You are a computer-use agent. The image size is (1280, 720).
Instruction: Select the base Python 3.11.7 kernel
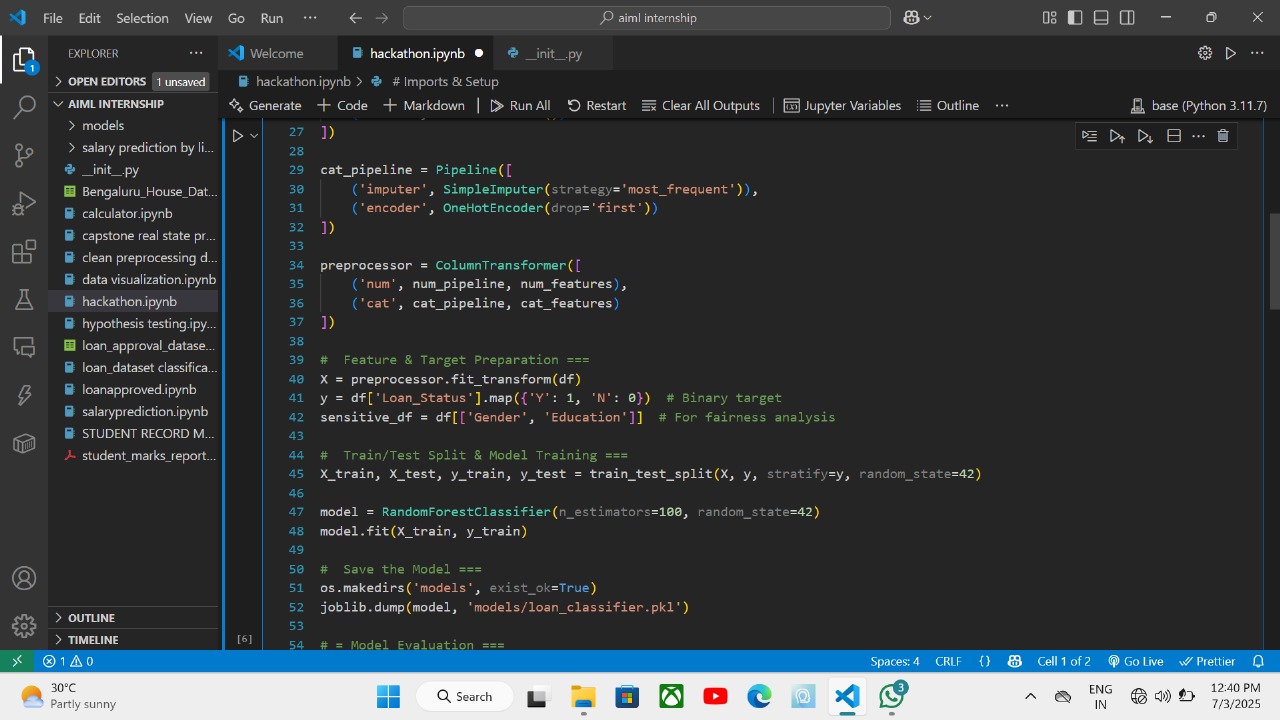[x=1198, y=105]
